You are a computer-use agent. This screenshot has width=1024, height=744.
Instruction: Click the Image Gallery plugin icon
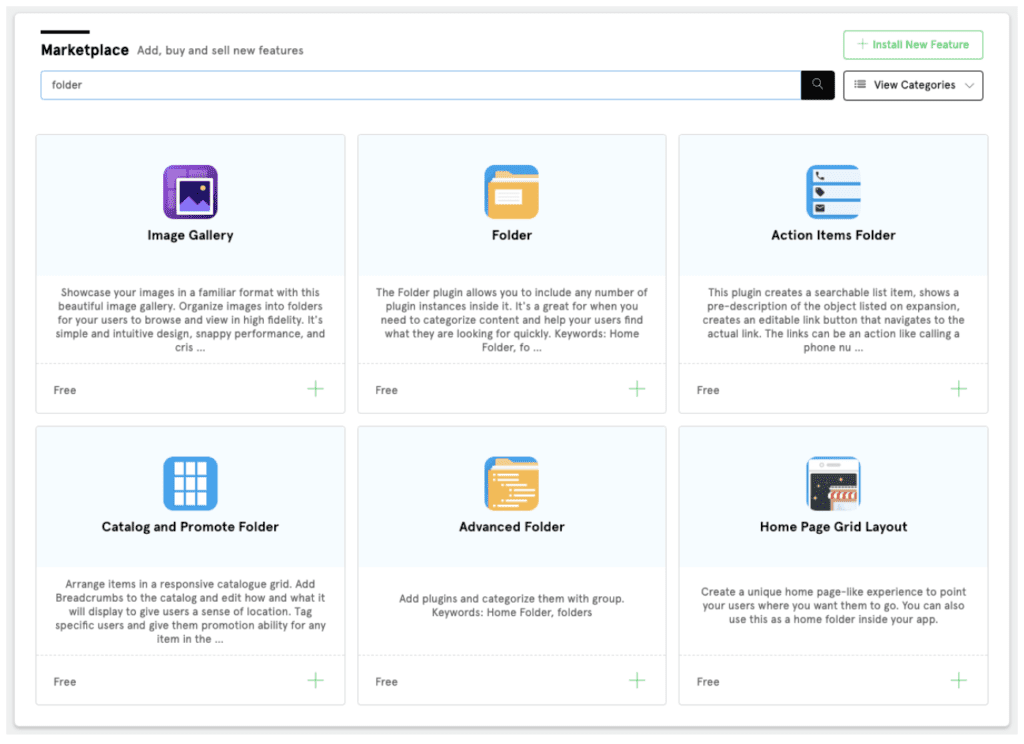pos(190,192)
